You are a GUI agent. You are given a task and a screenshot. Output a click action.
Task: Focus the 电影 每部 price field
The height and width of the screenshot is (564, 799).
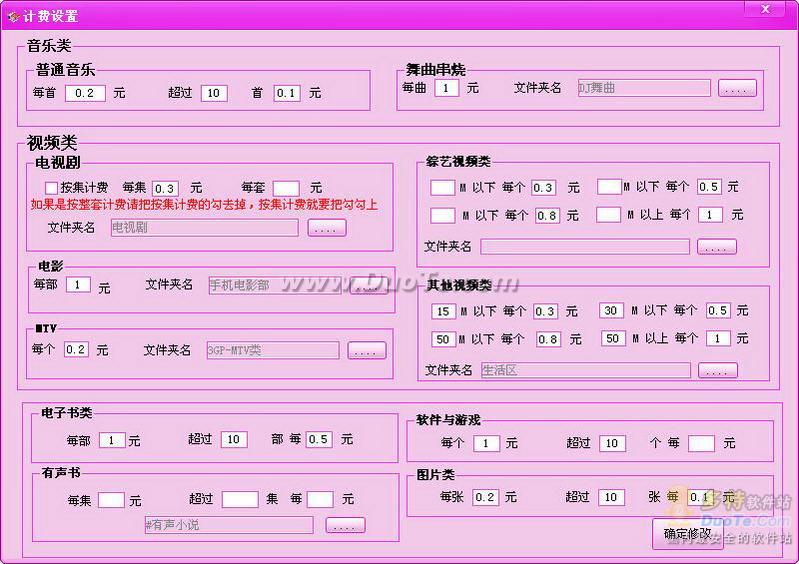coord(78,285)
